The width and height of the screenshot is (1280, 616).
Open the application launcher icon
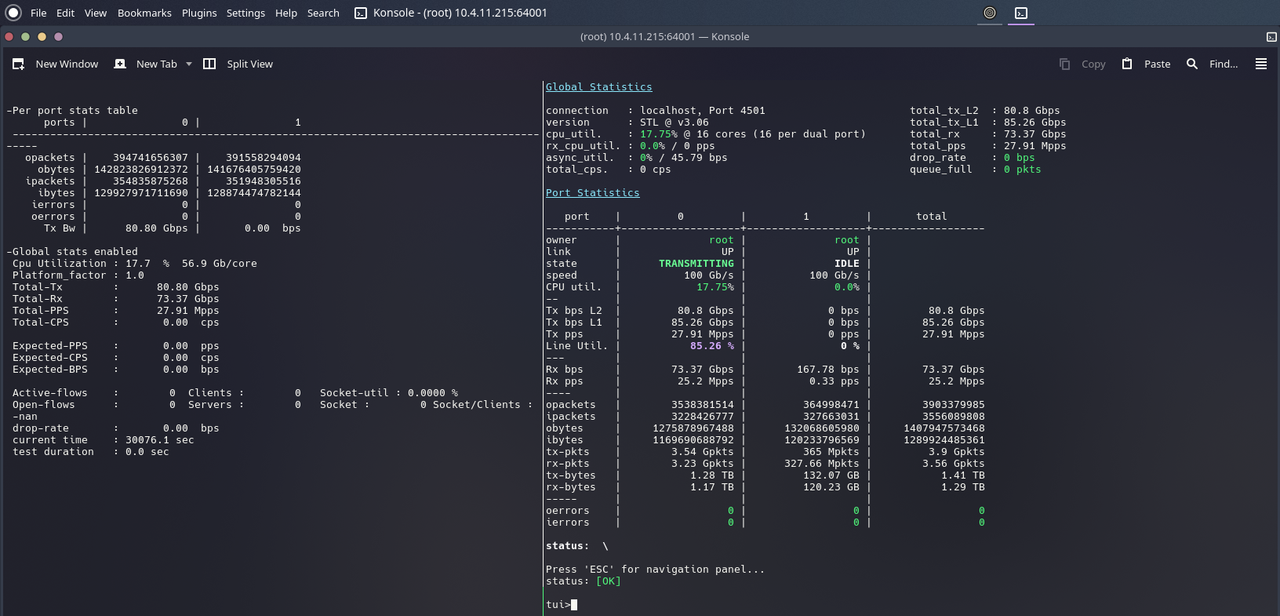tap(13, 13)
